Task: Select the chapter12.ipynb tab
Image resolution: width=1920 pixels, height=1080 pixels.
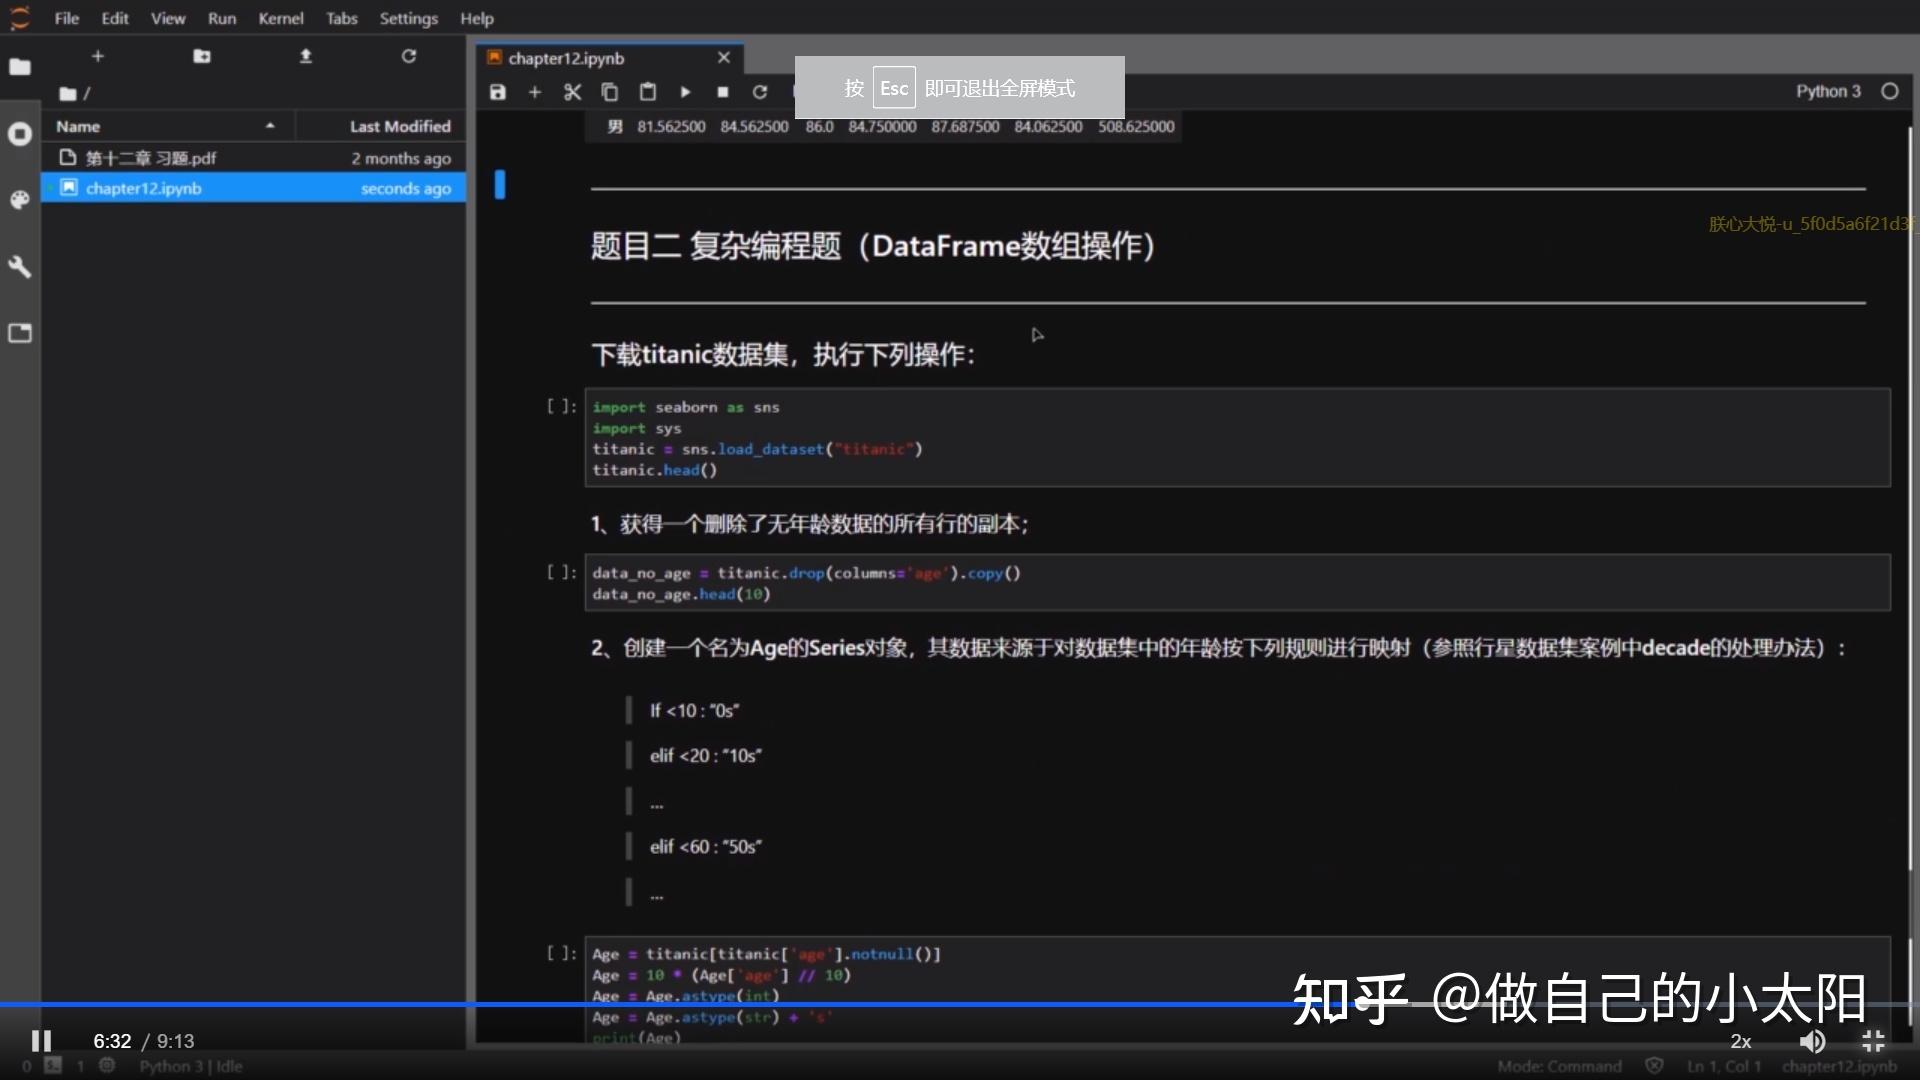Action: click(x=565, y=58)
